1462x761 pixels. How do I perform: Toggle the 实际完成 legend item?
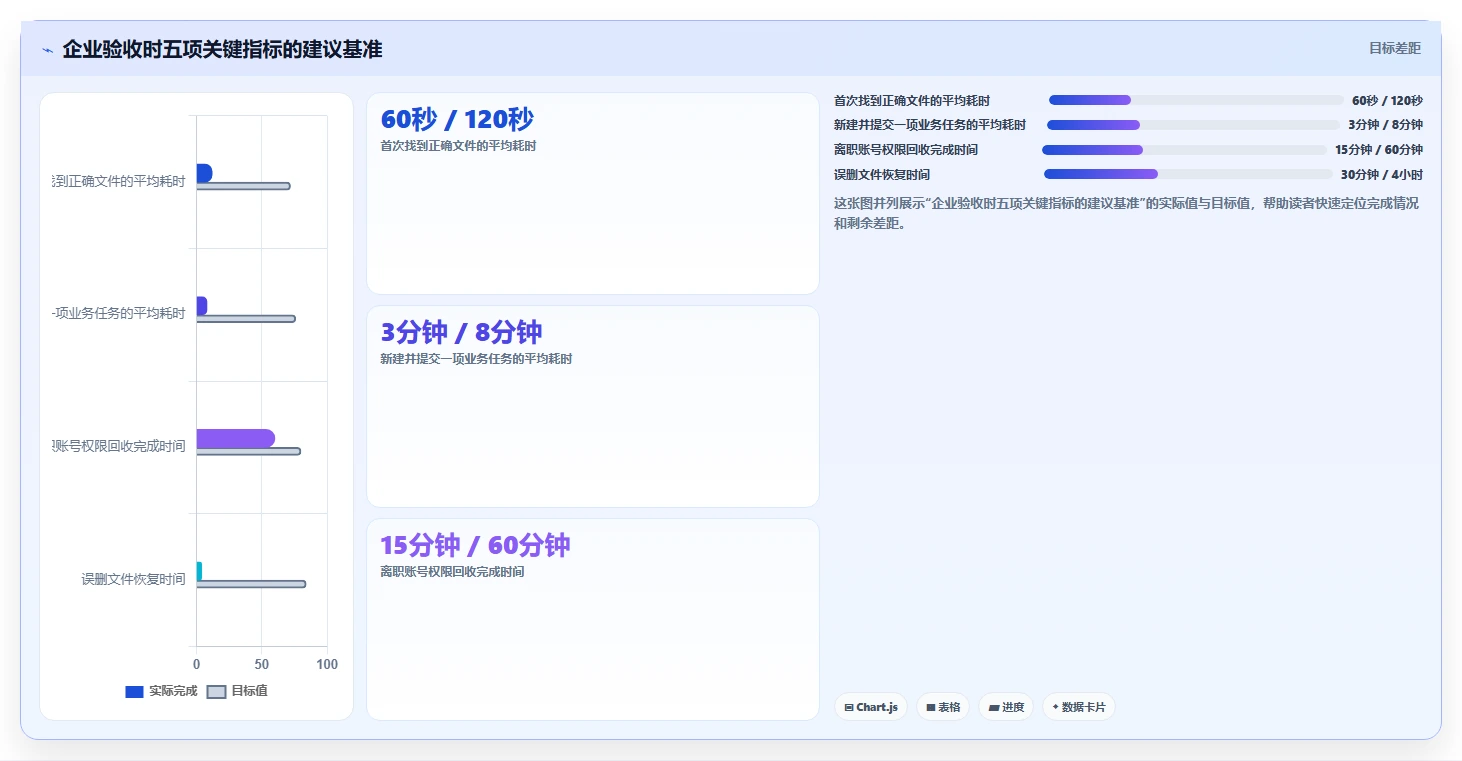click(x=161, y=691)
